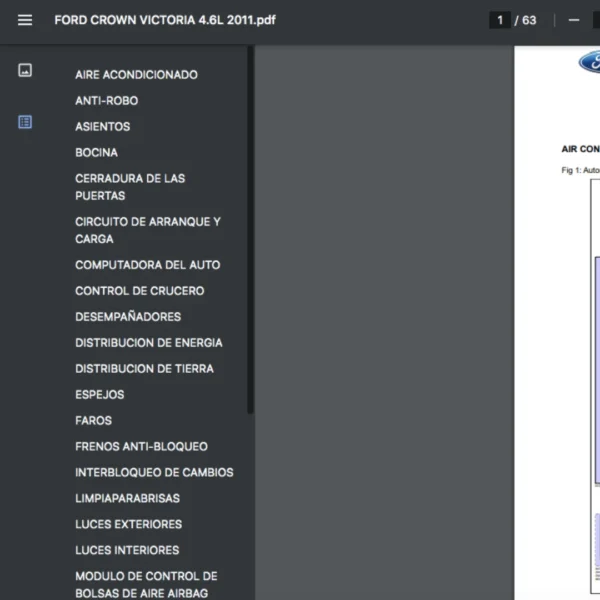Open the FAROS bookmark
Image resolution: width=600 pixels, height=600 pixels.
coord(93,421)
